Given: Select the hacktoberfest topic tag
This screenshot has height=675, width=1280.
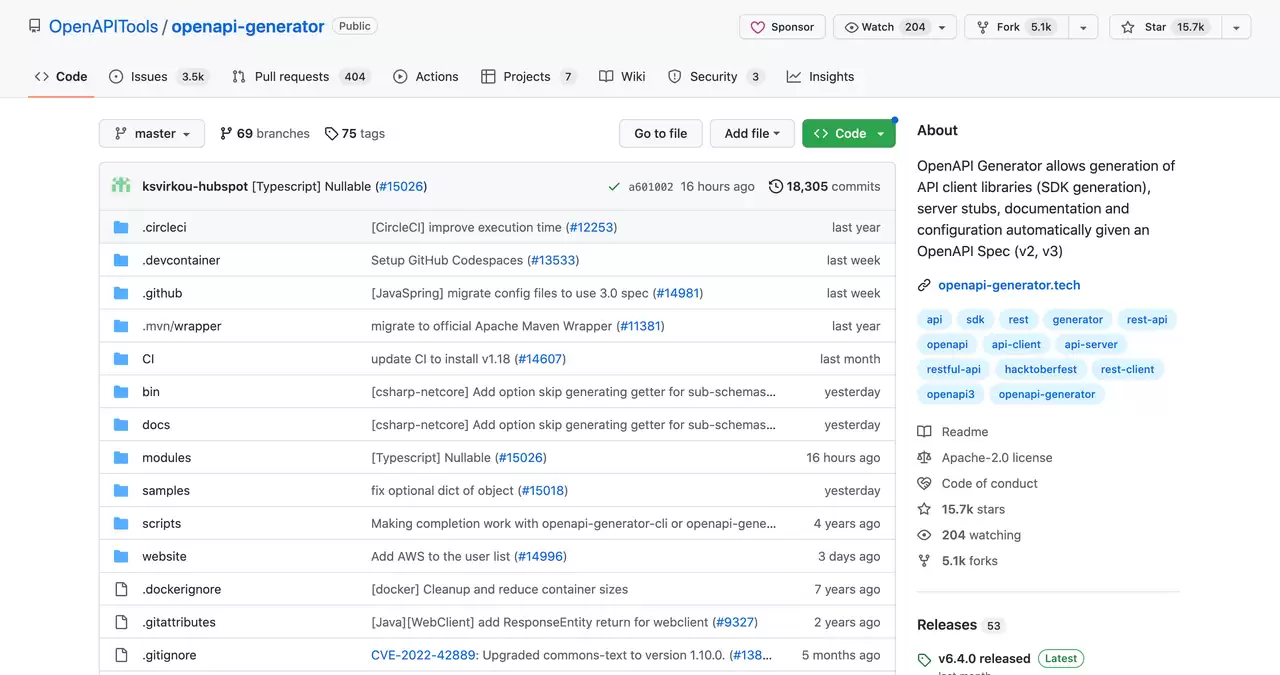Looking at the screenshot, I should pyautogui.click(x=1041, y=369).
